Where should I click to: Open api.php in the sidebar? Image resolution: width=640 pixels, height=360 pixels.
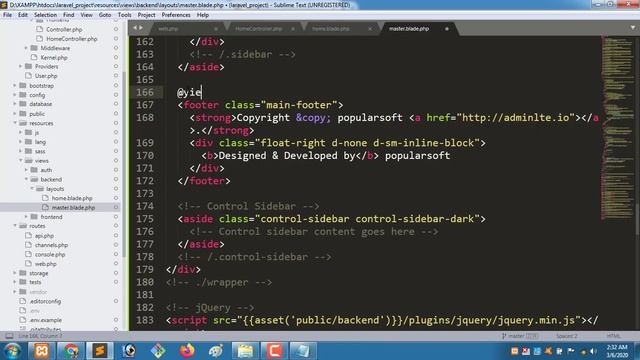44,236
